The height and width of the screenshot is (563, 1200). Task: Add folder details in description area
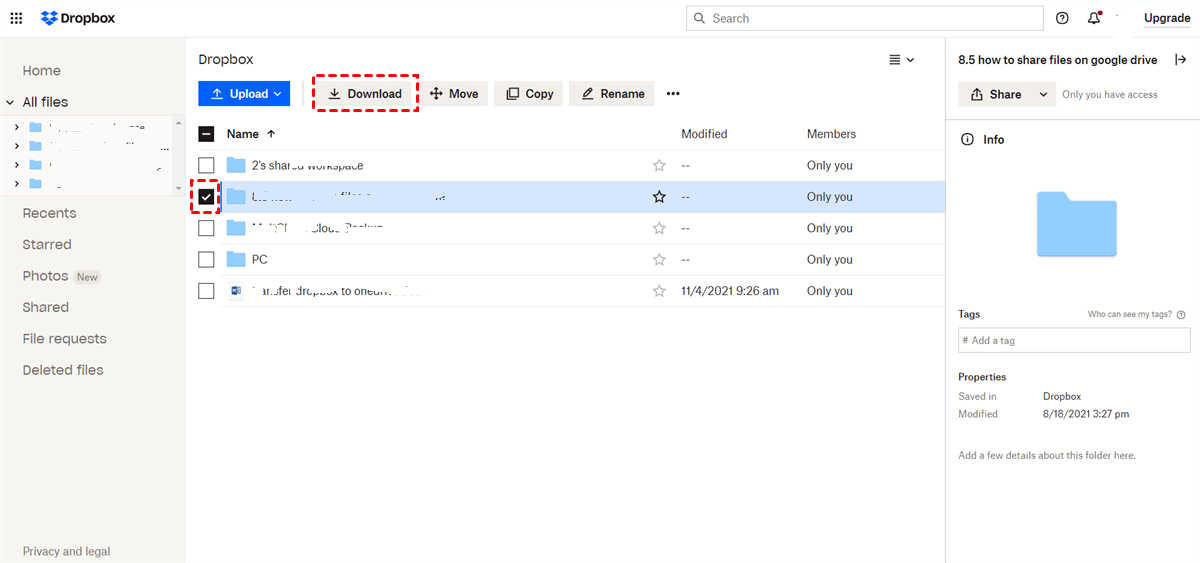pos(1047,455)
